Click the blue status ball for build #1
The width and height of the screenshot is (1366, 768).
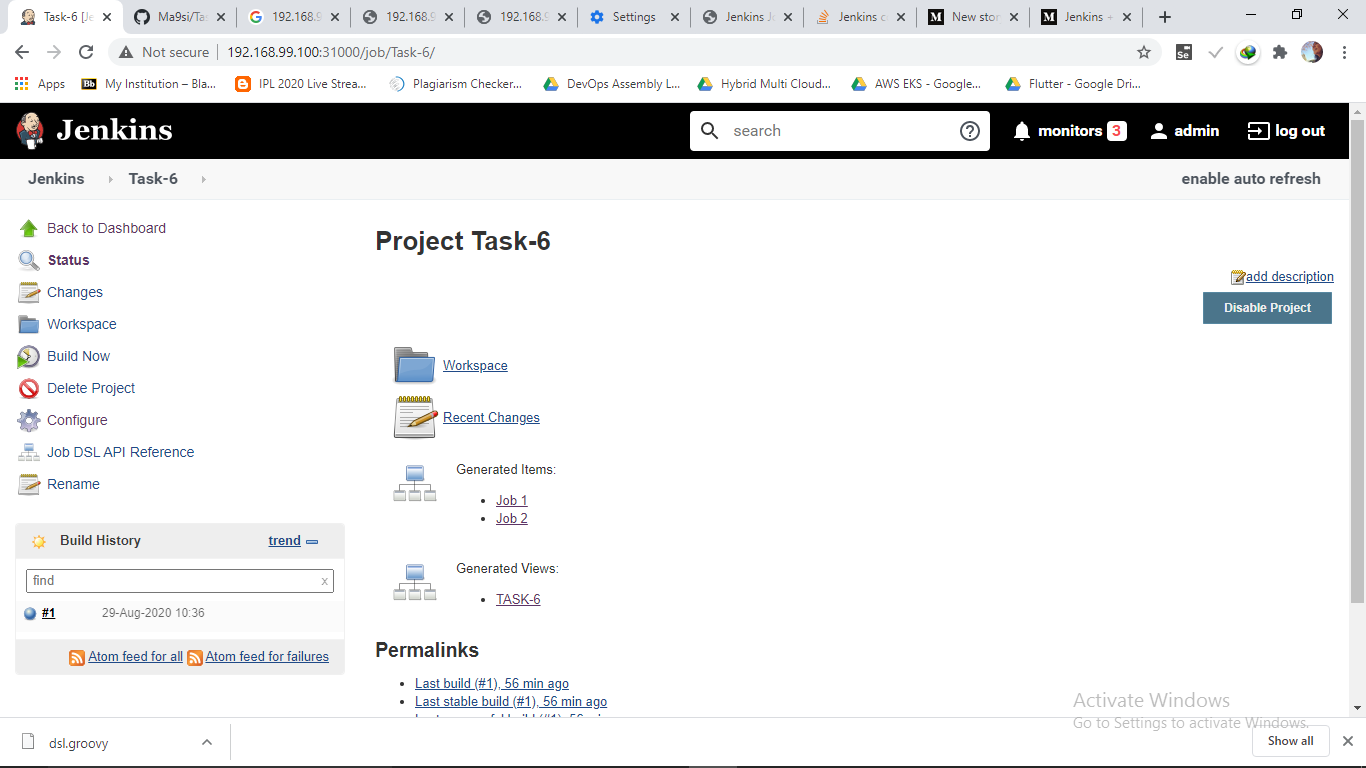click(30, 613)
